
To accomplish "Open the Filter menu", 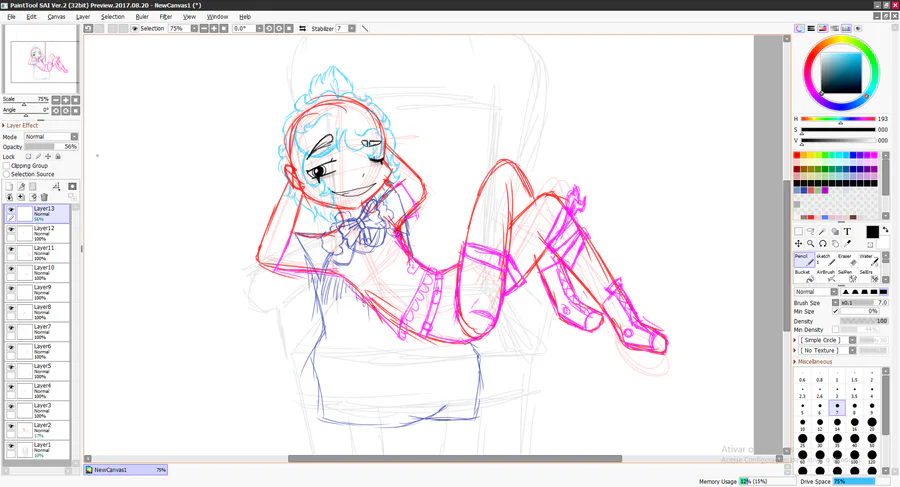I will pos(166,17).
